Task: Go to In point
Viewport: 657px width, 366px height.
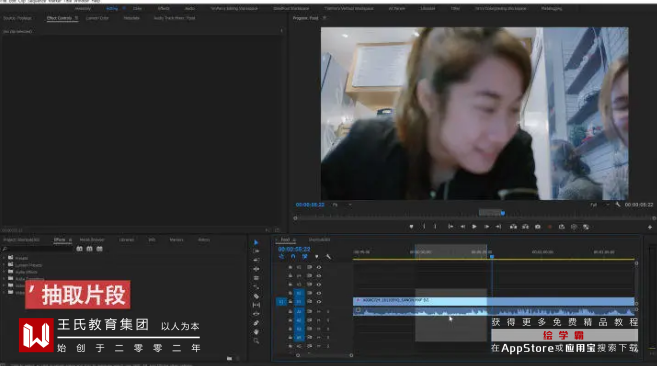Action: (450, 227)
